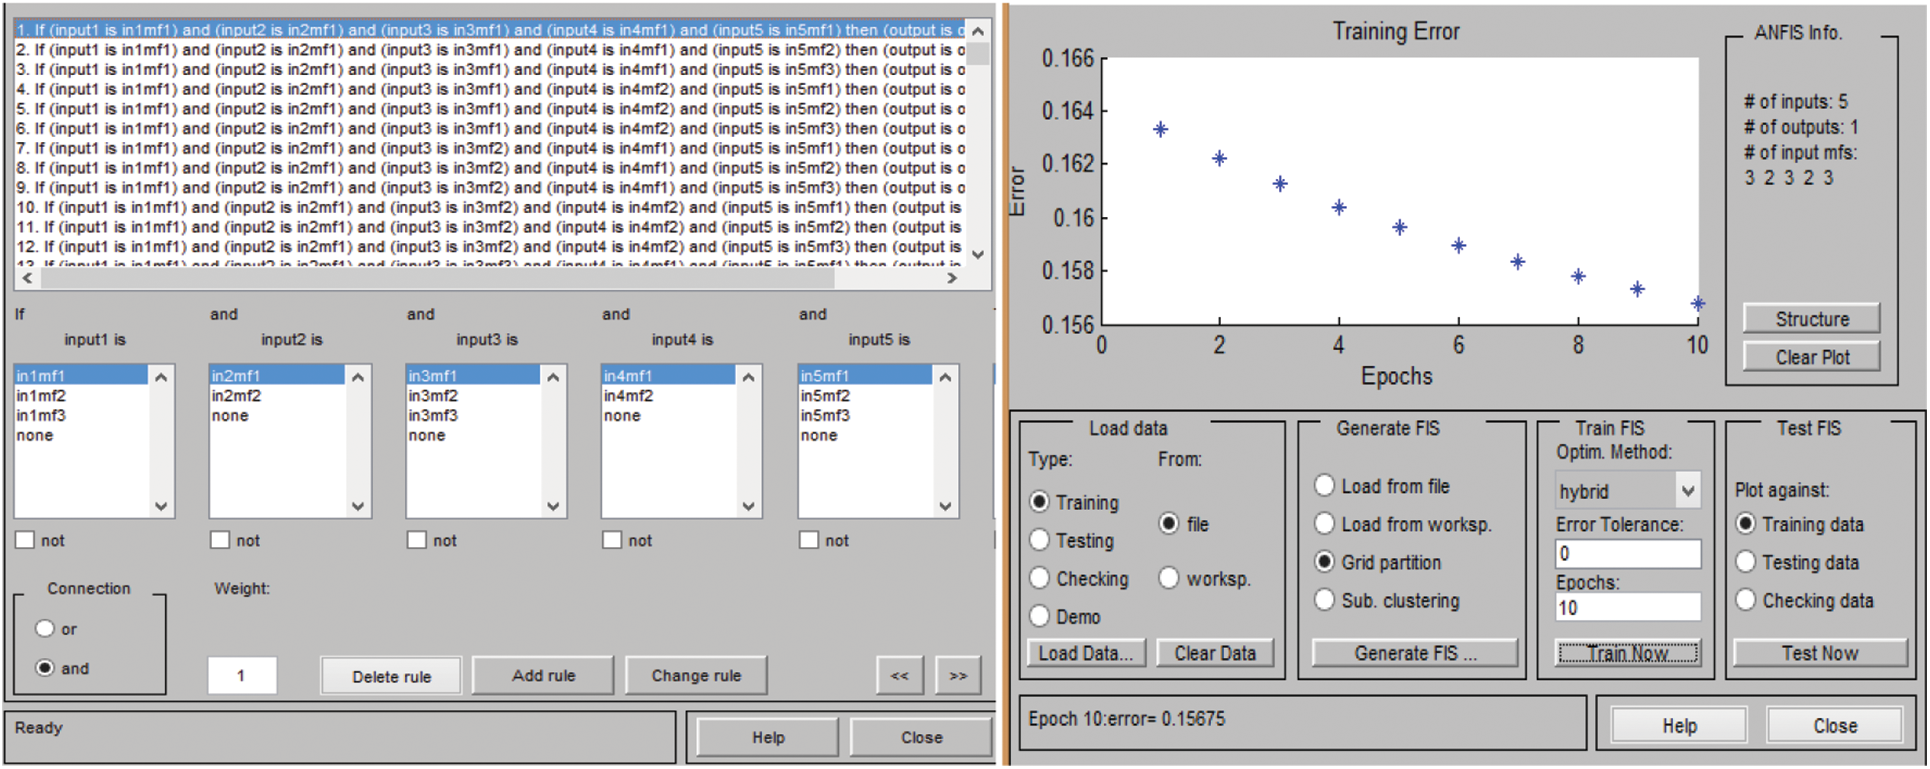Viewport: 1930px width, 769px height.
Task: Enable the 'not' checkbox under input1
Action: click(x=26, y=540)
